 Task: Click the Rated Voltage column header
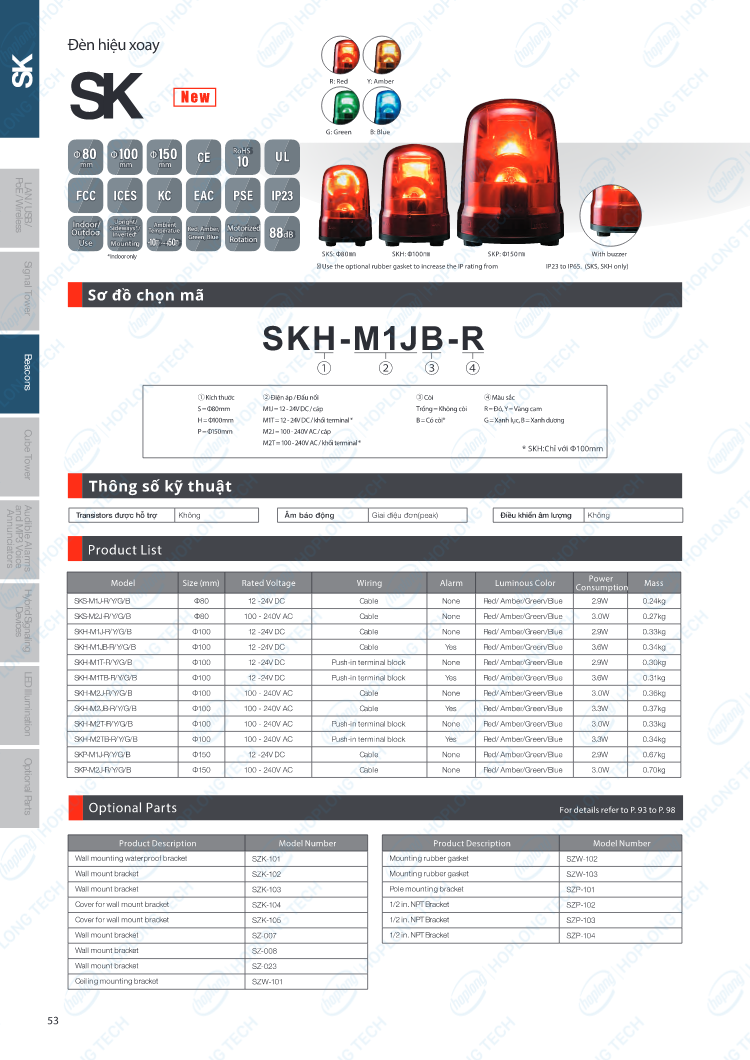268,583
